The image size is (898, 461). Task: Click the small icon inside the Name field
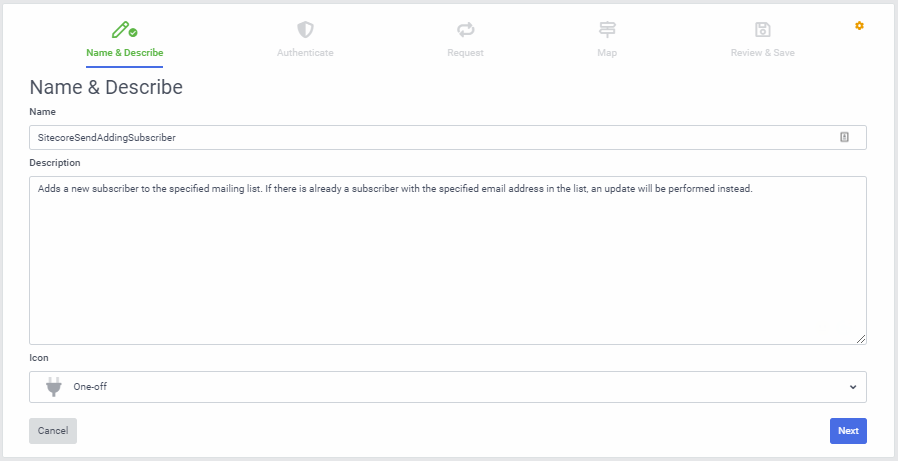[844, 137]
